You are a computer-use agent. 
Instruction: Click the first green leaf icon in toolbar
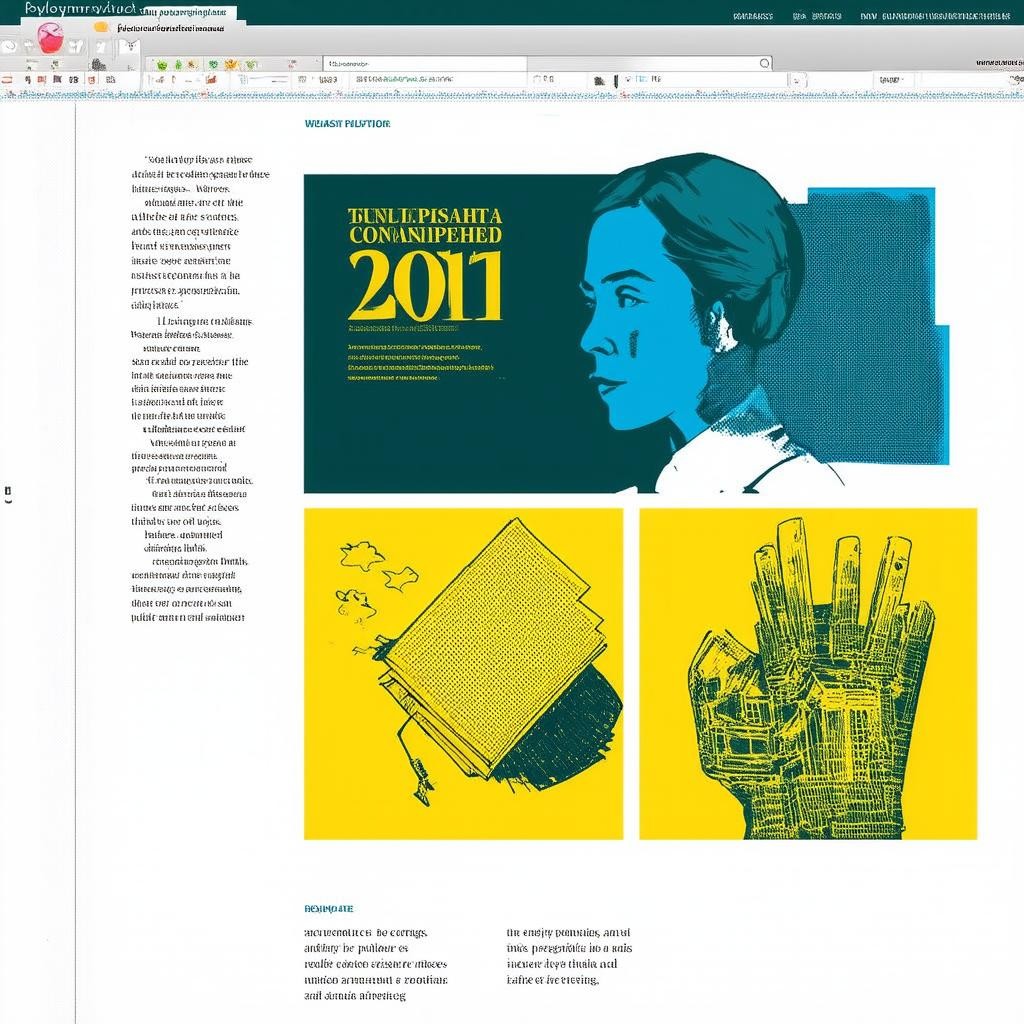point(160,64)
